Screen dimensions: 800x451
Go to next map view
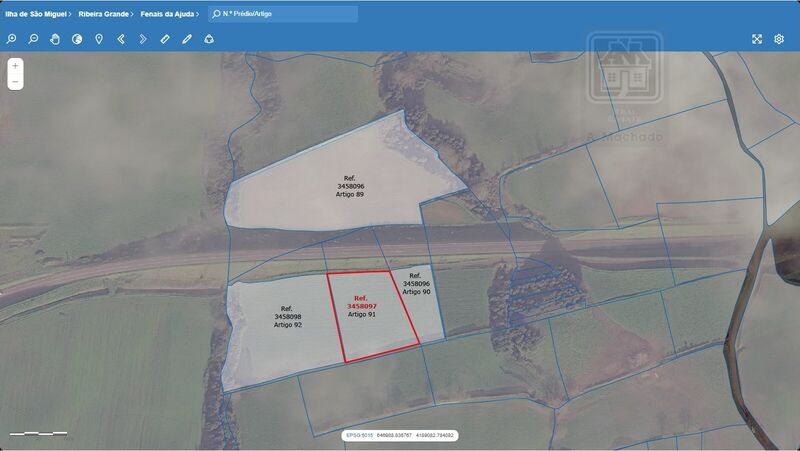(x=143, y=39)
